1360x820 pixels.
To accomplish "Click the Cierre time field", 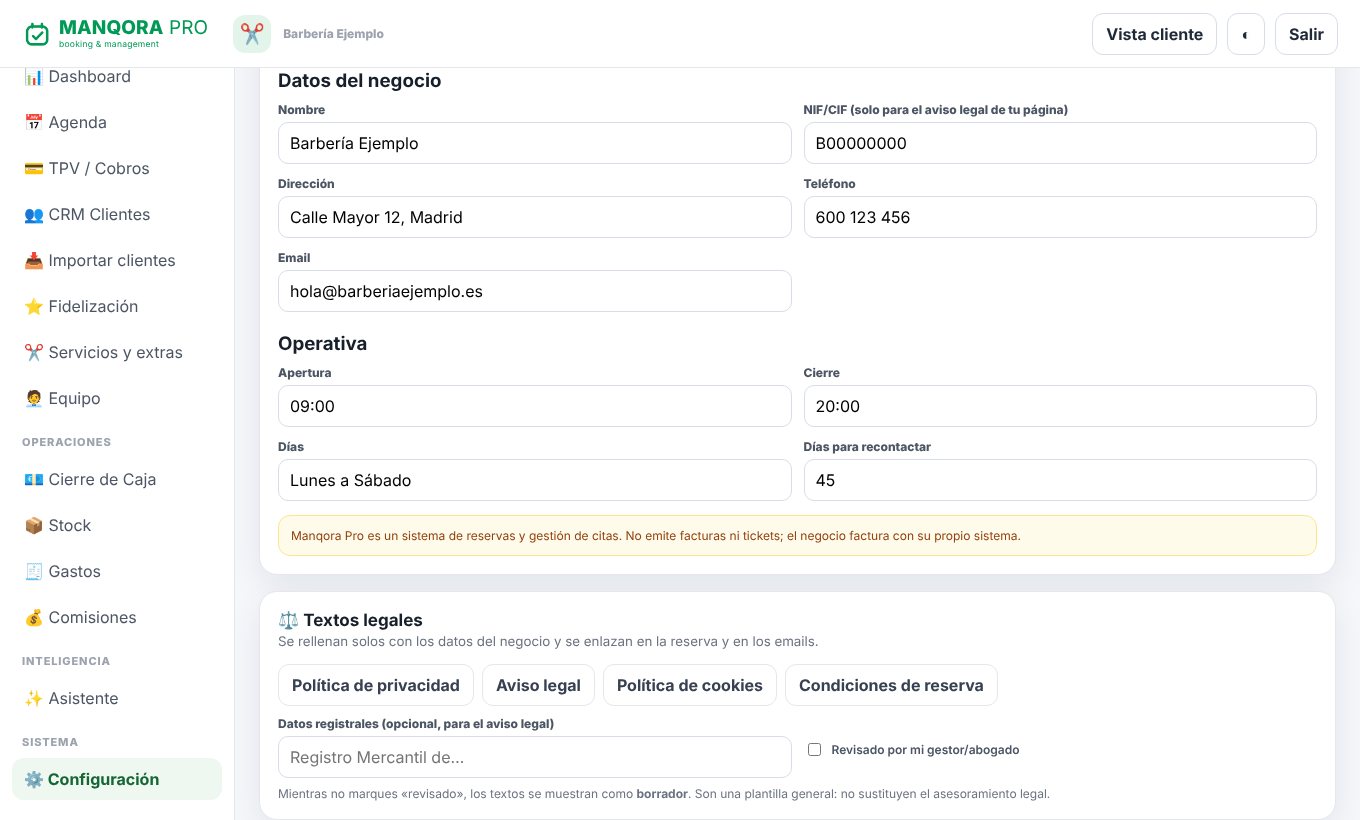I will tap(1060, 406).
